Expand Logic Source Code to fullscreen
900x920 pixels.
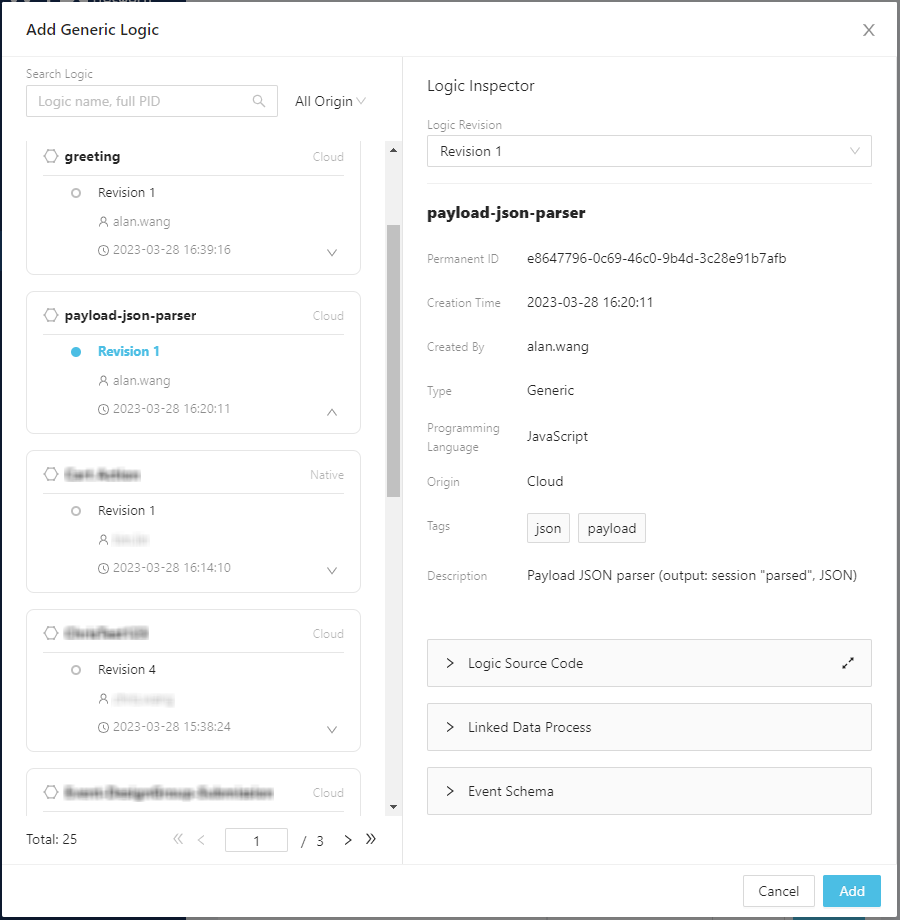point(848,663)
